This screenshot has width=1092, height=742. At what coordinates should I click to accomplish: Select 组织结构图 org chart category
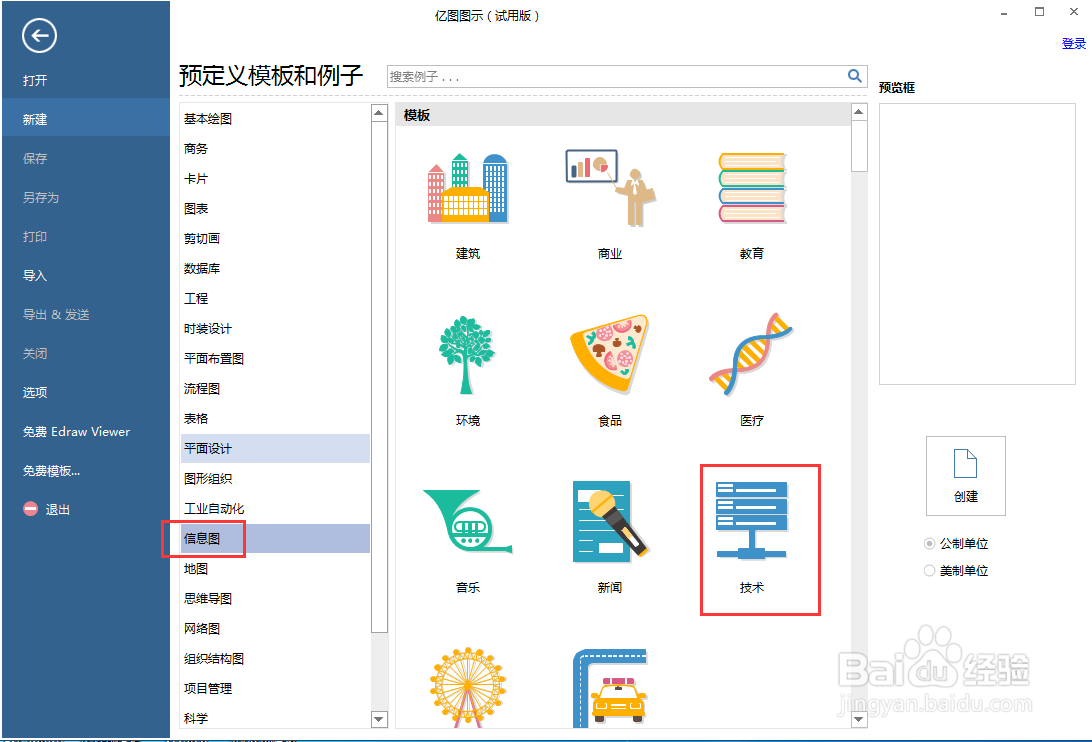(275, 658)
